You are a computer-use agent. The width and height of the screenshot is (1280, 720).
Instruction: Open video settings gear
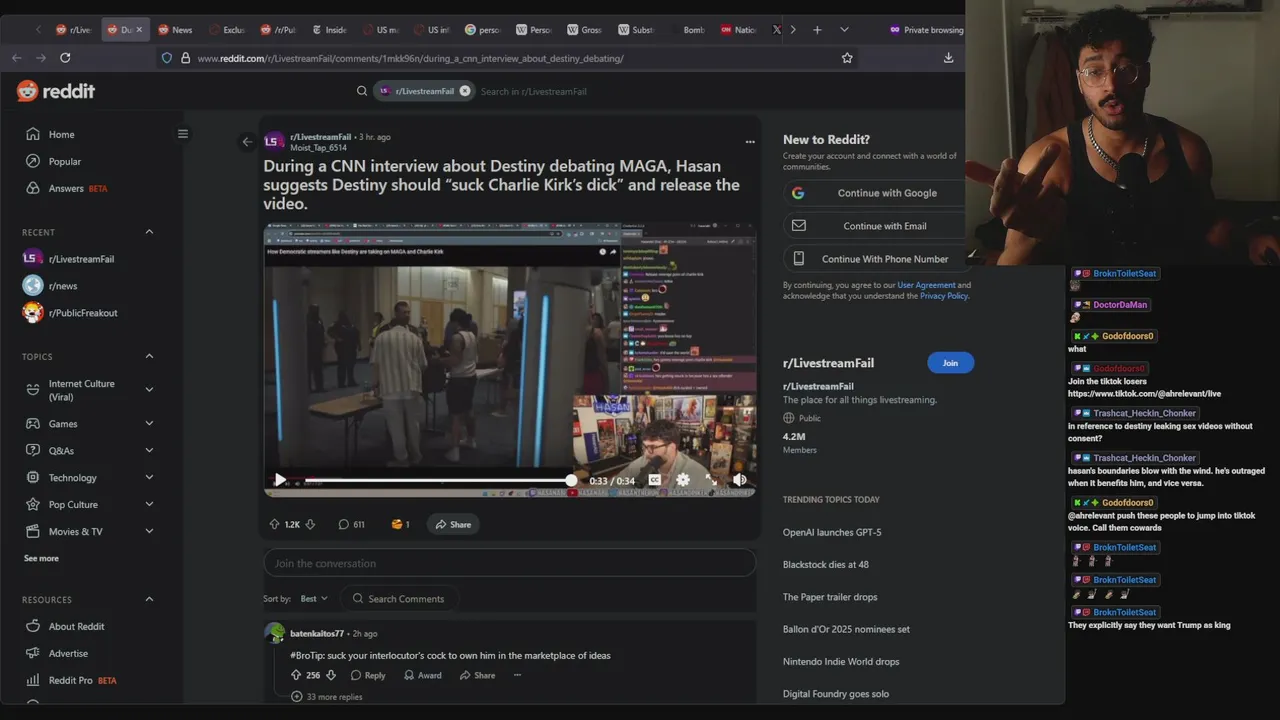click(x=683, y=481)
